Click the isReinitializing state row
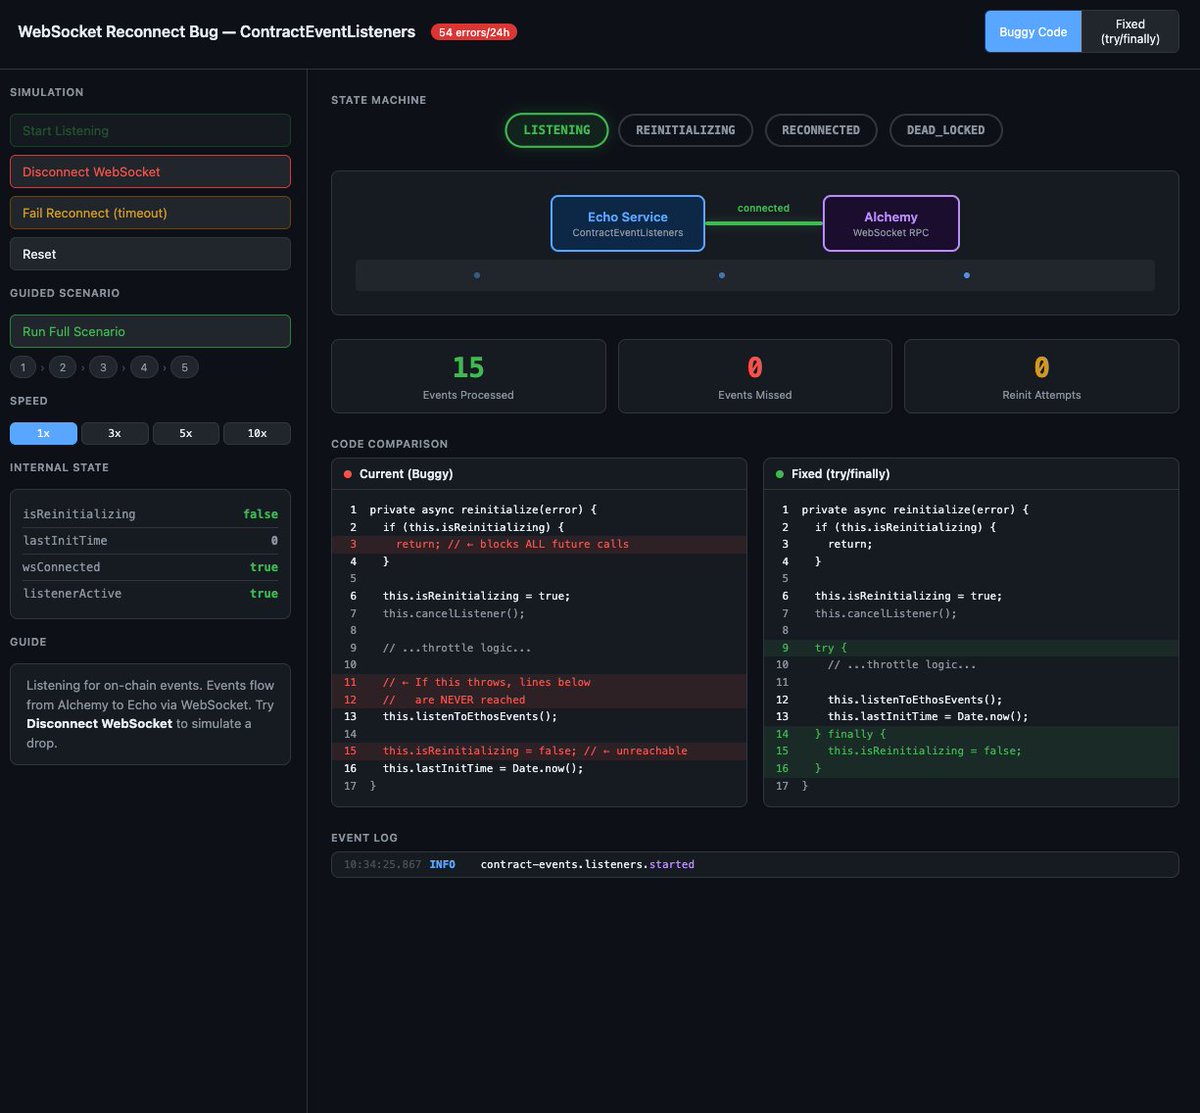Image resolution: width=1200 pixels, height=1113 pixels. tap(150, 514)
